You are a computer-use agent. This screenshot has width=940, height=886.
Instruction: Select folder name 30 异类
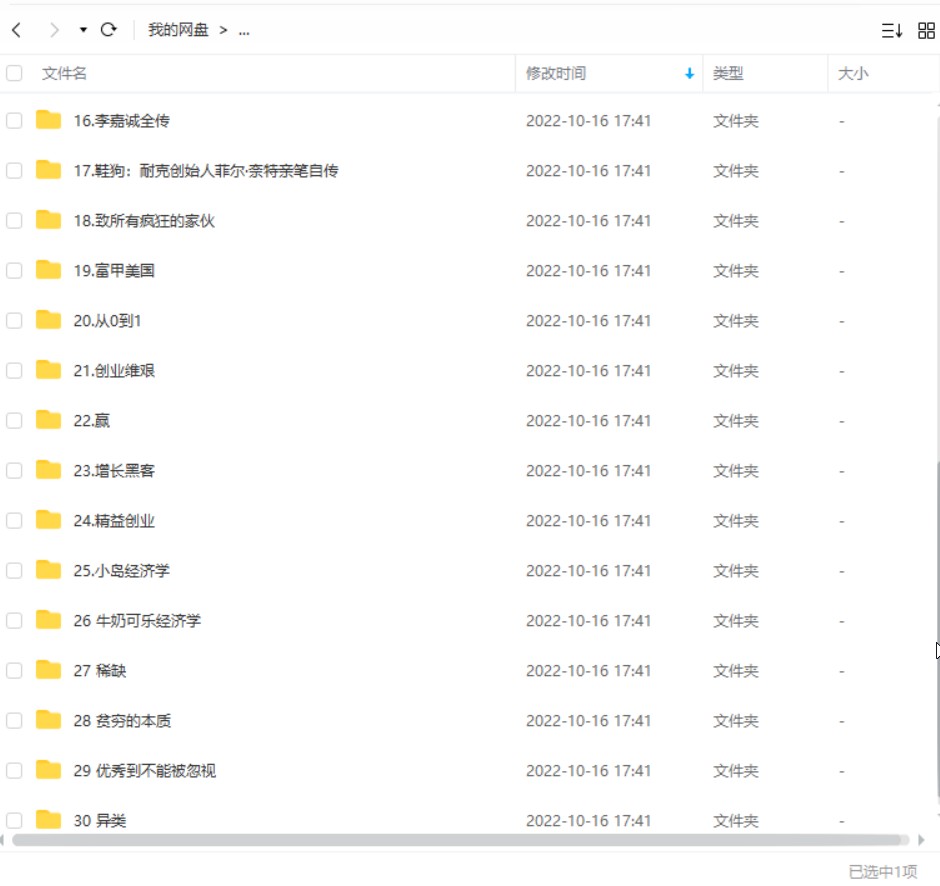click(100, 820)
